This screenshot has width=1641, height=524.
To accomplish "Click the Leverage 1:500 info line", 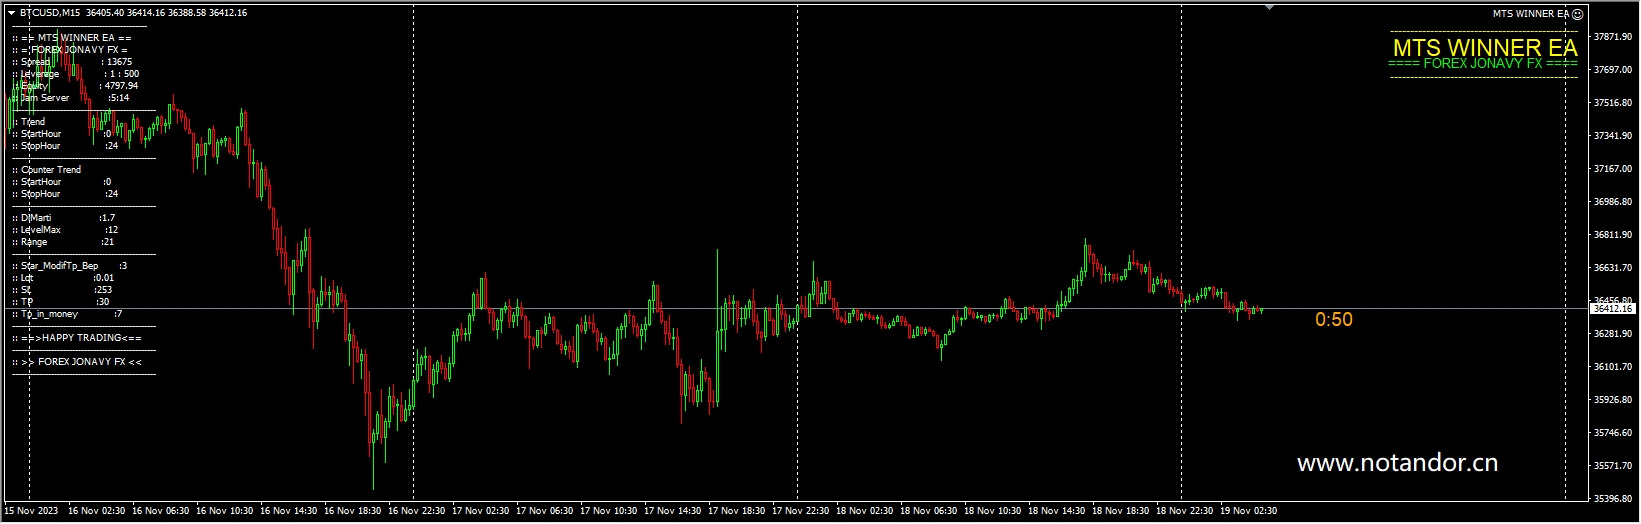I will [x=78, y=74].
